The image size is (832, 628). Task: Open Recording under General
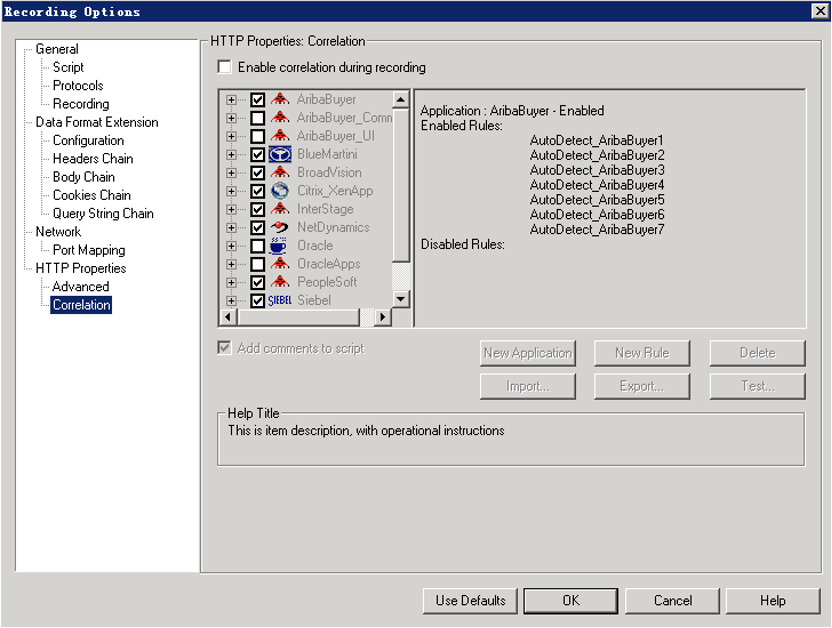pos(81,104)
